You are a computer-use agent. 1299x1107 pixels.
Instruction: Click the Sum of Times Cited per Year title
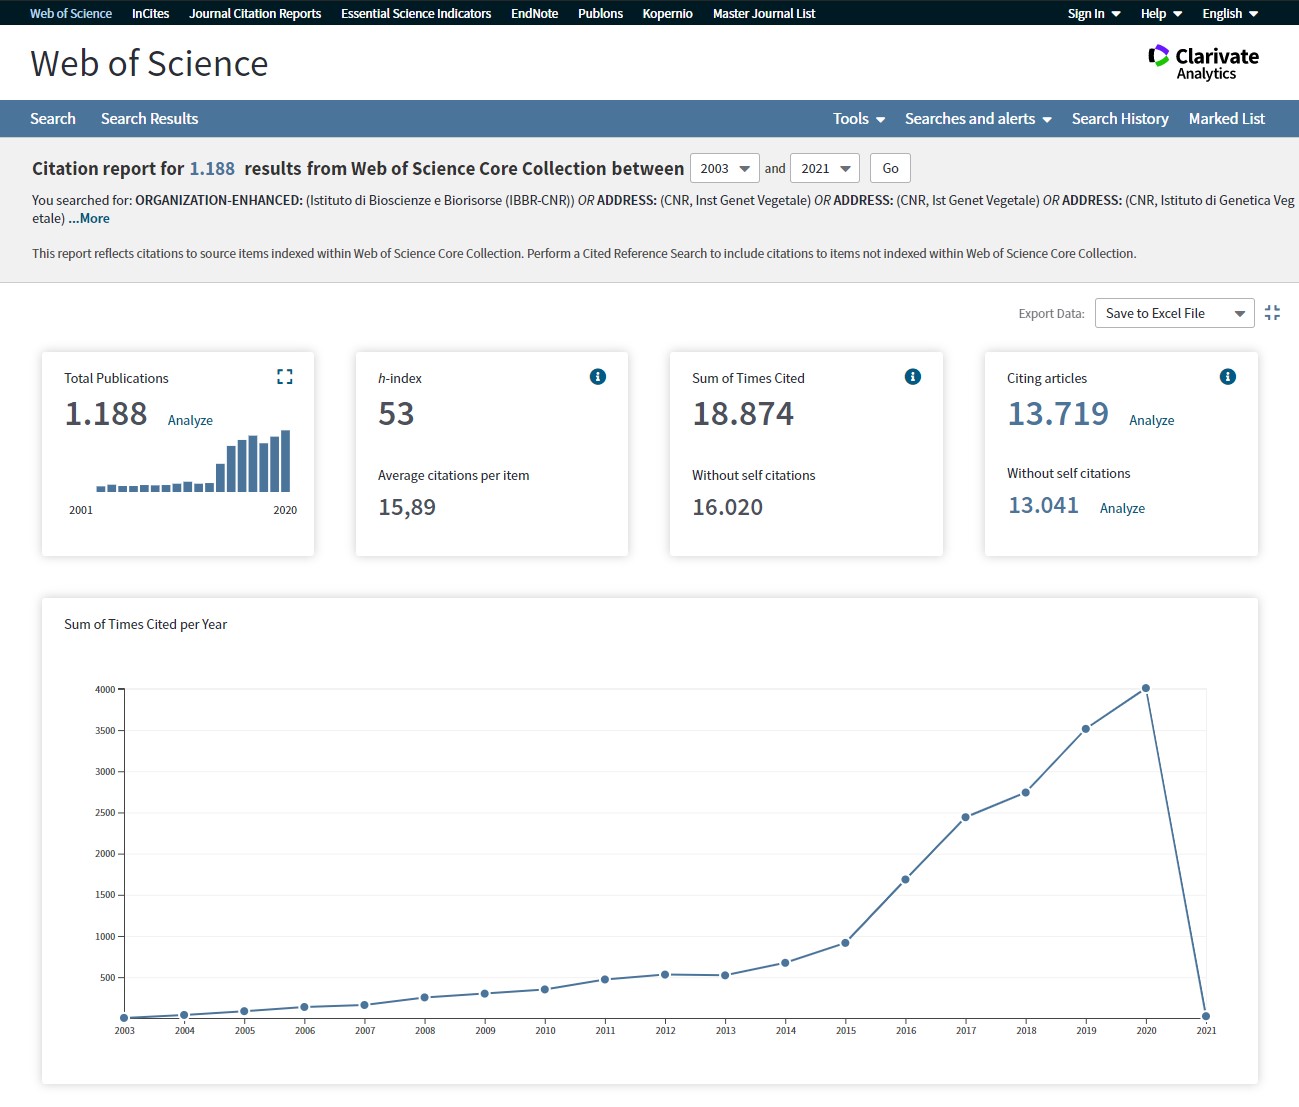pos(145,624)
